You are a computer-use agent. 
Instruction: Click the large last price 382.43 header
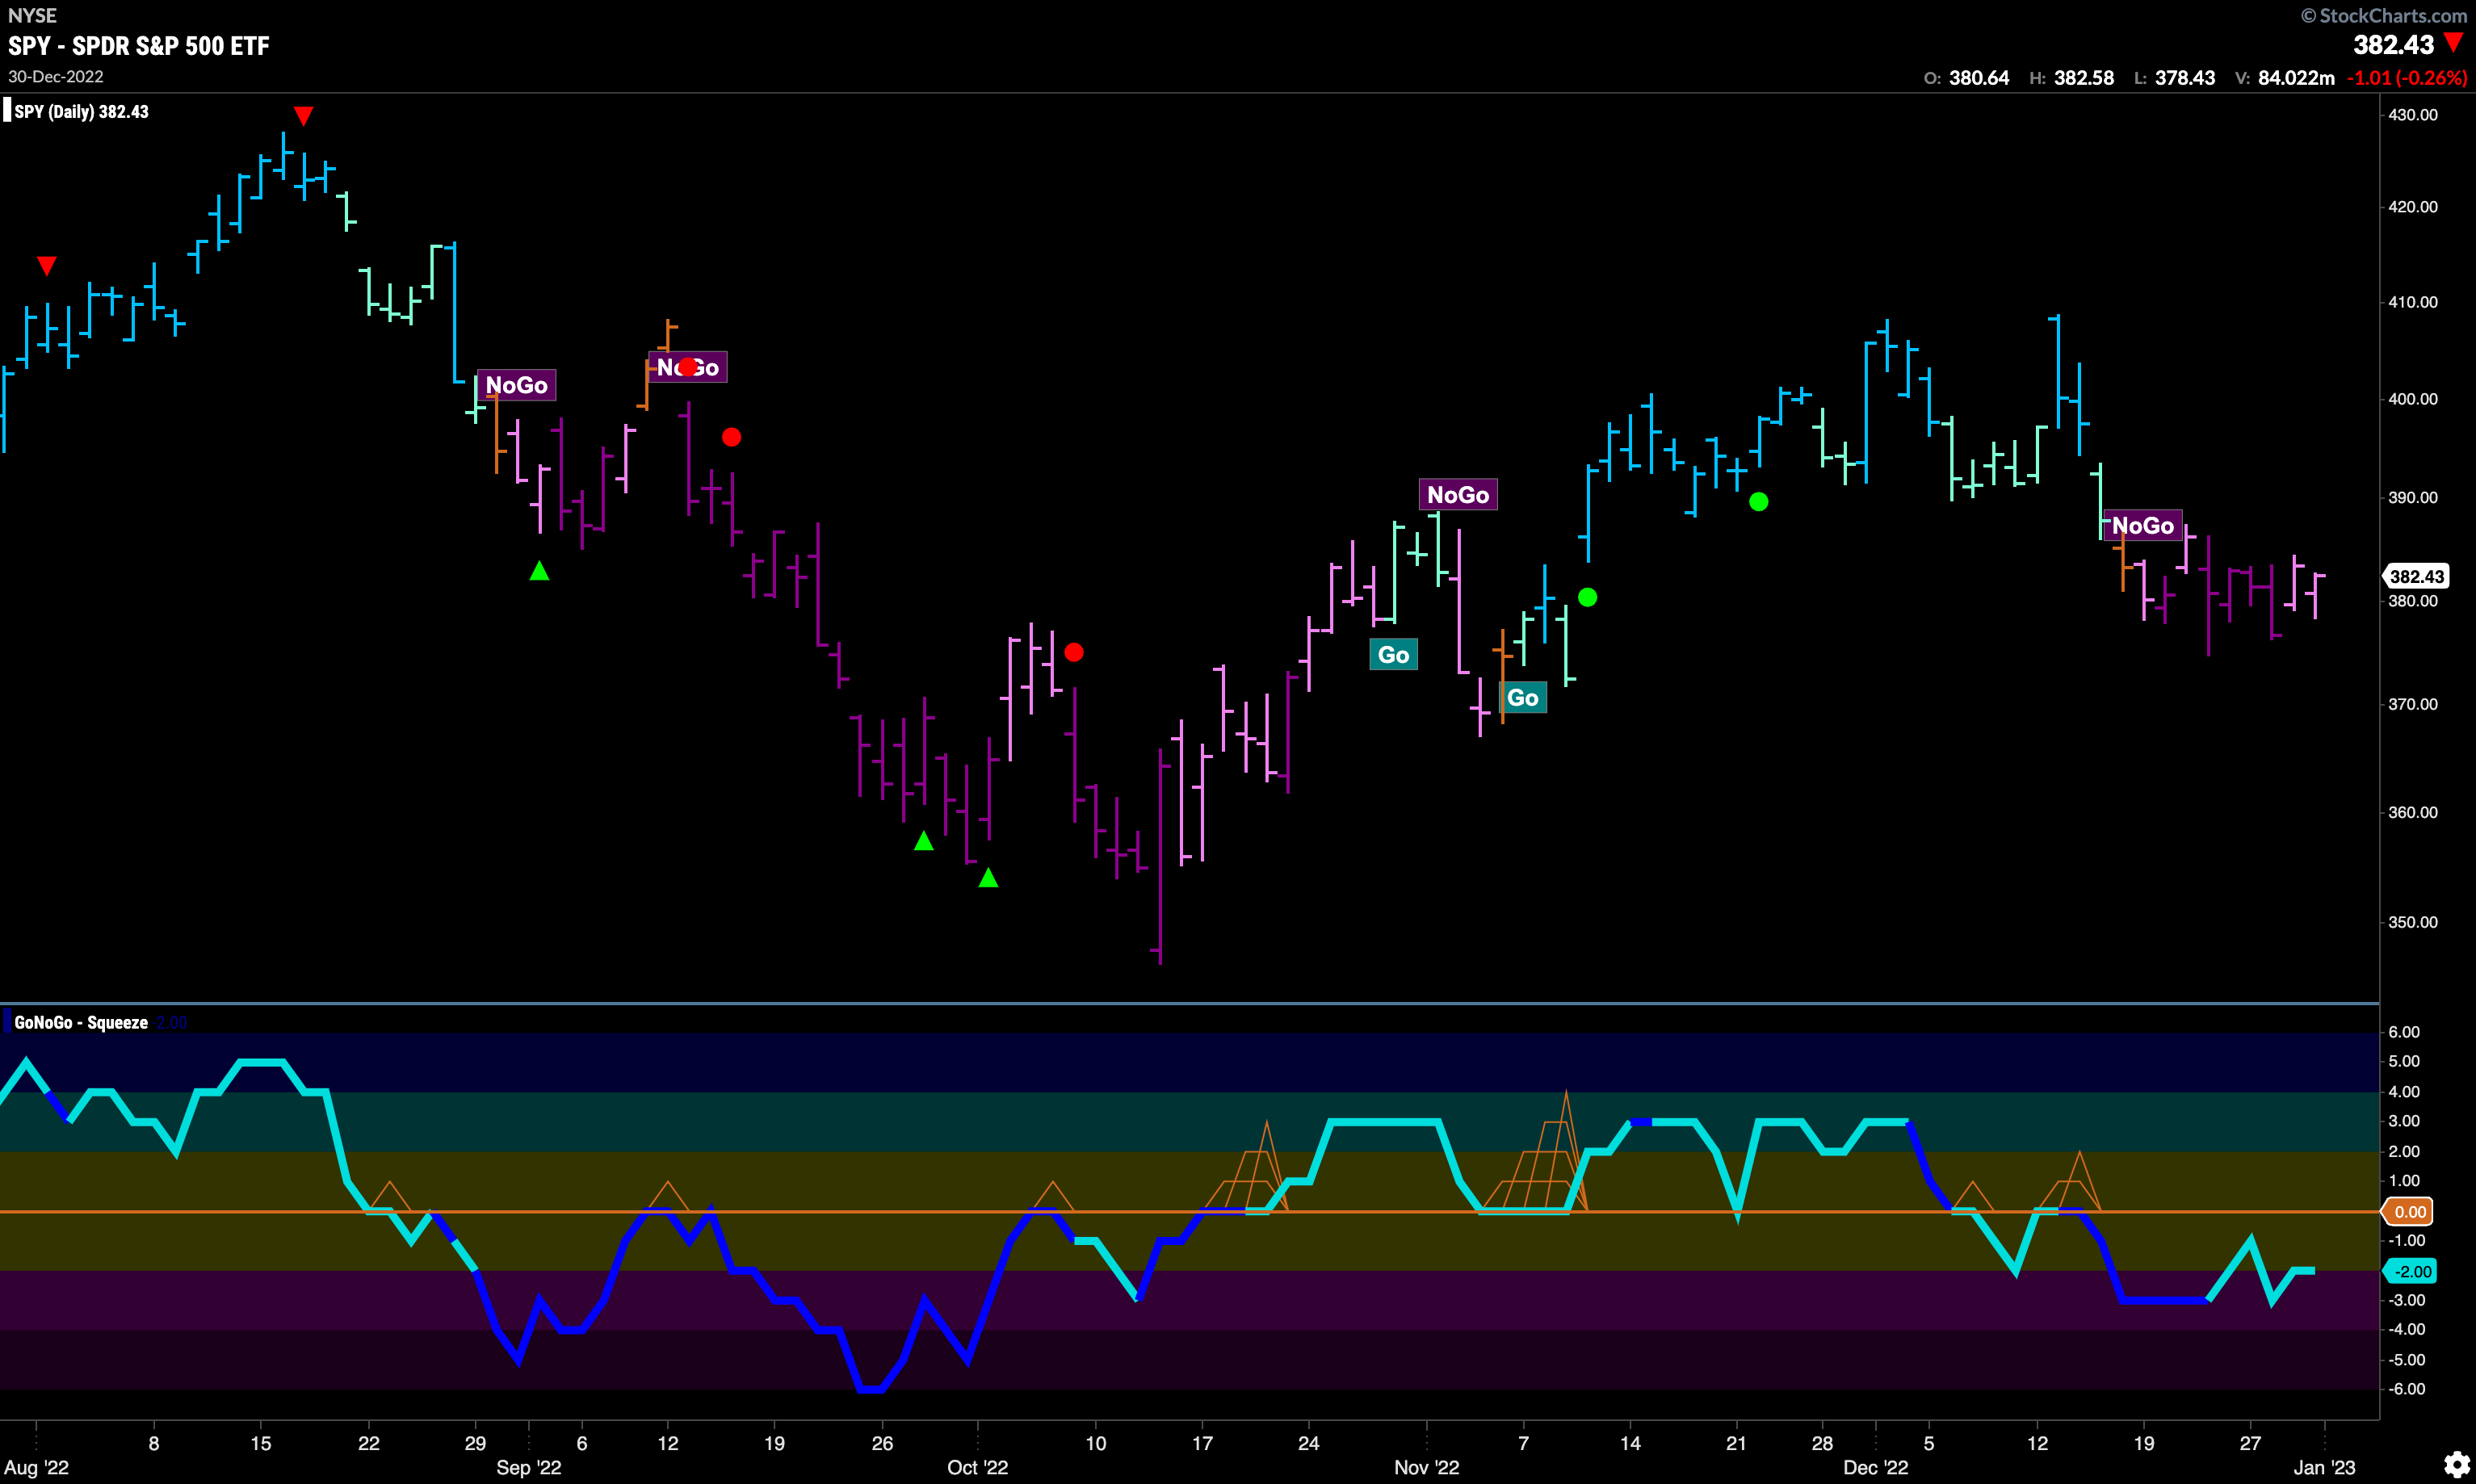click(2393, 44)
